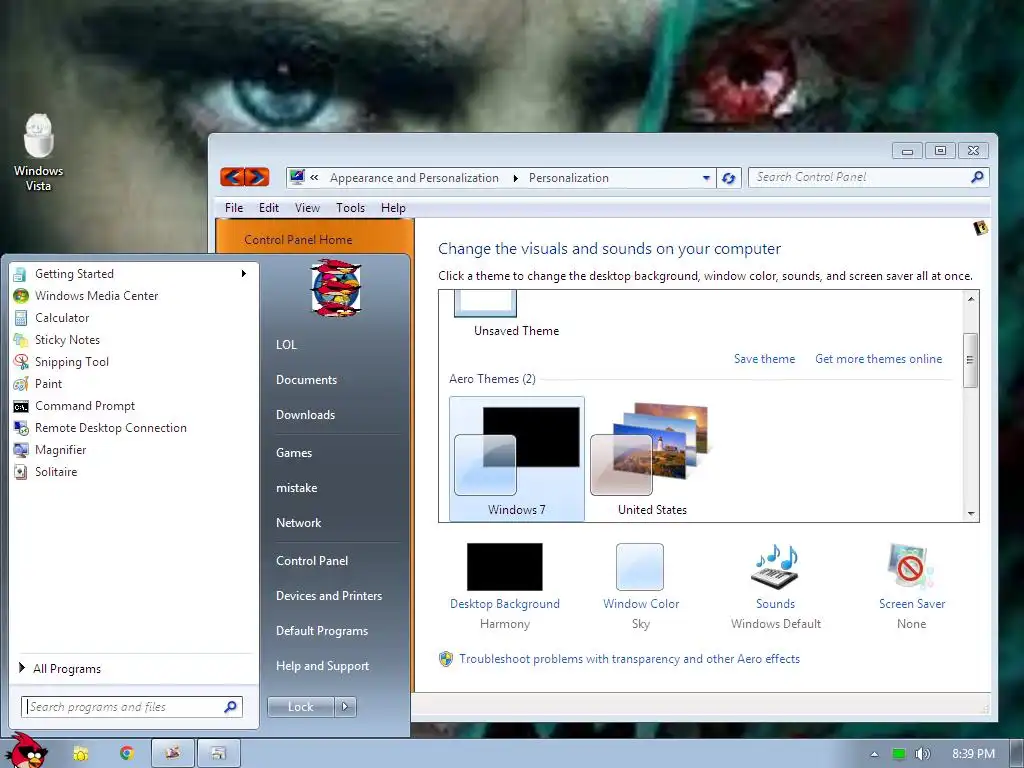Open the address bar history dropdown
This screenshot has width=1024, height=768.
point(706,178)
